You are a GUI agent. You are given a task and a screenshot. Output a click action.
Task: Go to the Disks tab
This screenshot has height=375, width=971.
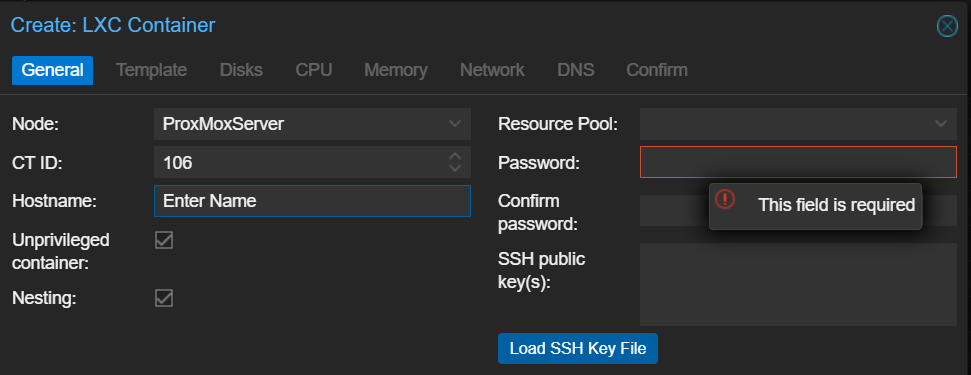pyautogui.click(x=242, y=70)
